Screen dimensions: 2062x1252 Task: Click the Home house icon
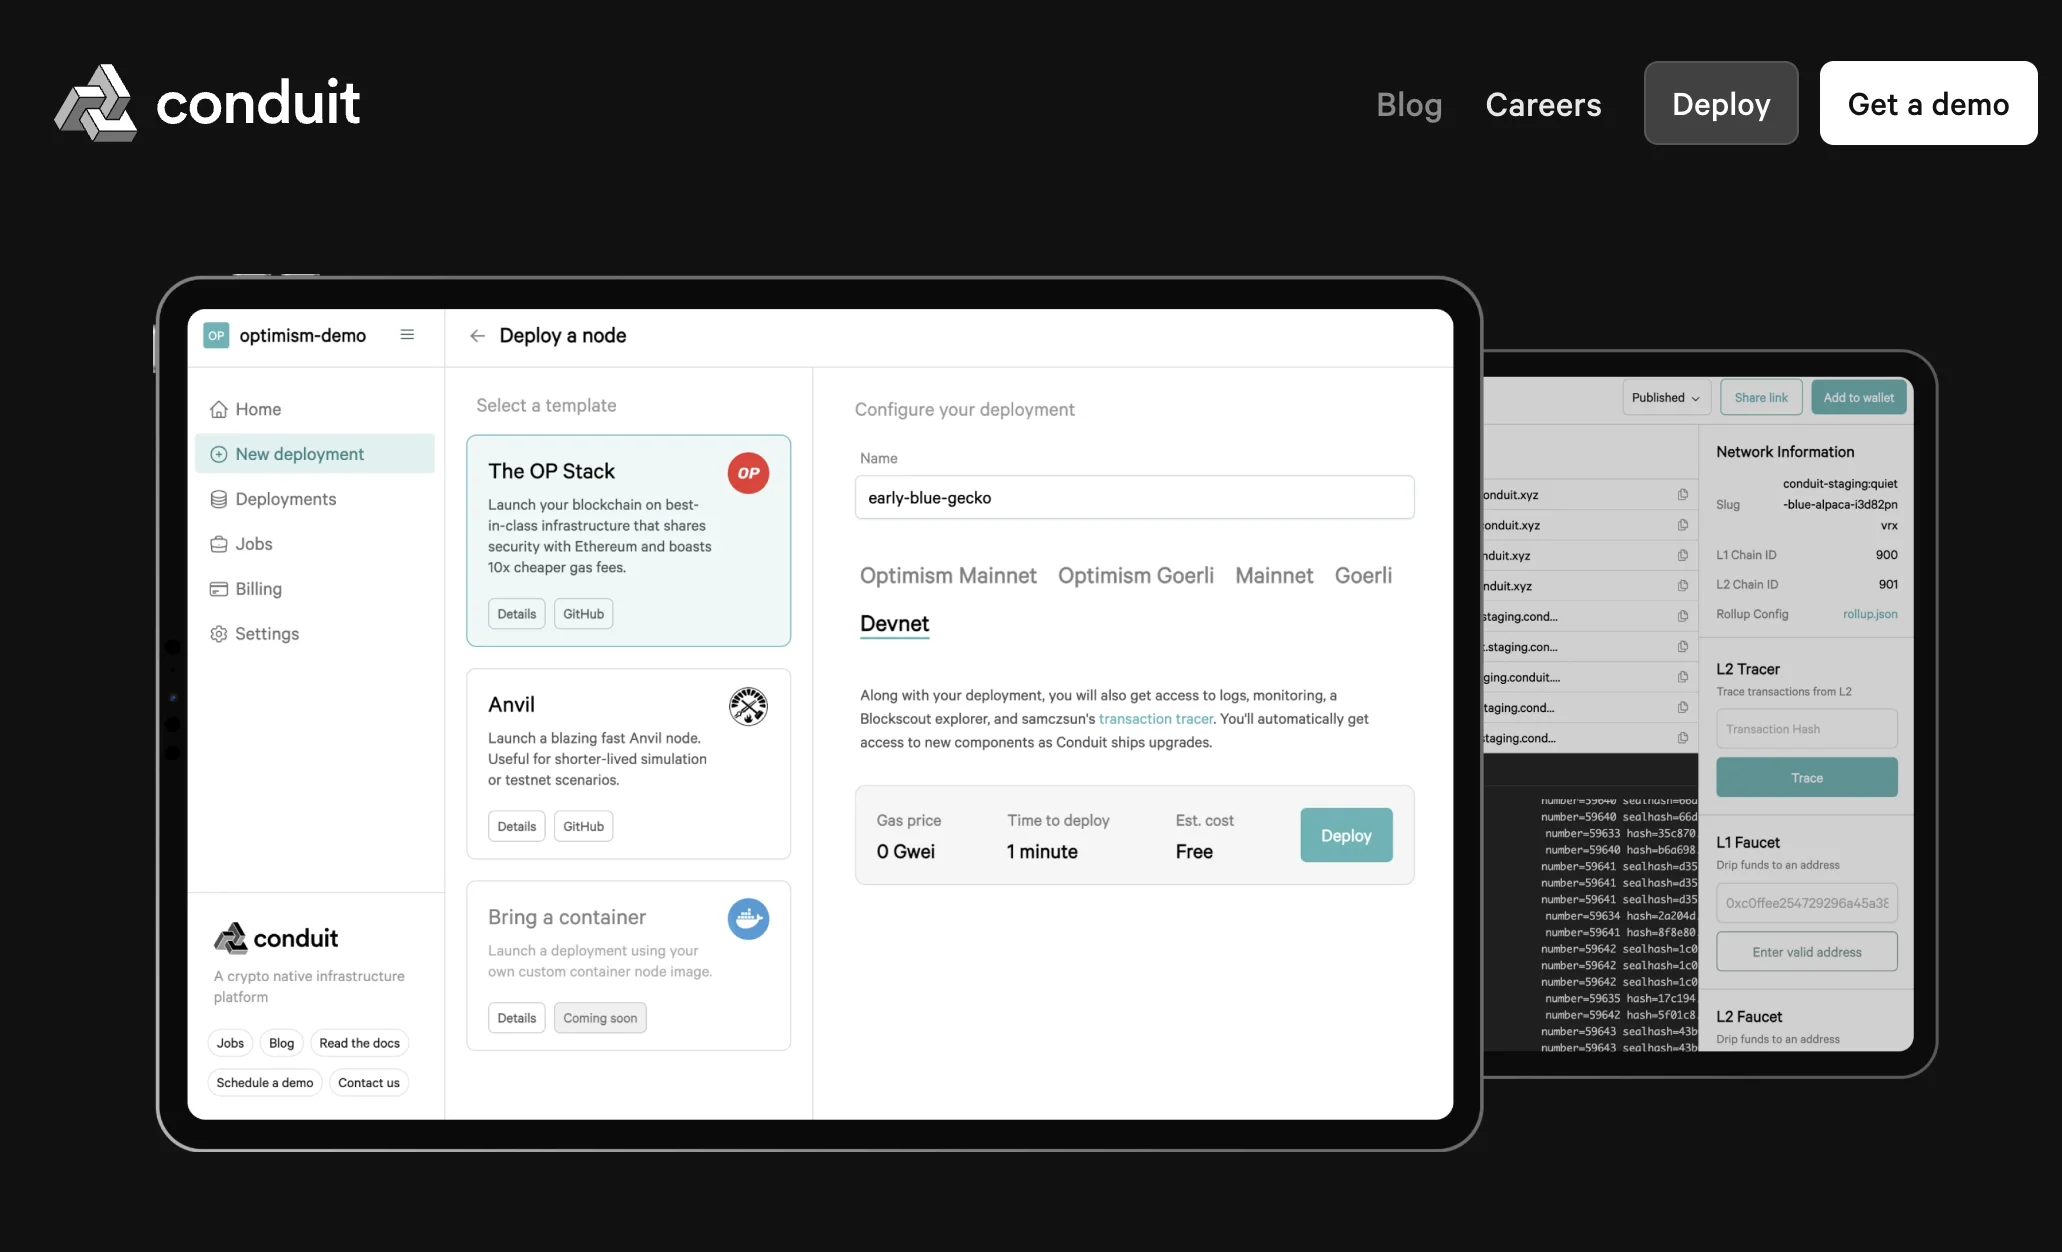[x=219, y=409]
